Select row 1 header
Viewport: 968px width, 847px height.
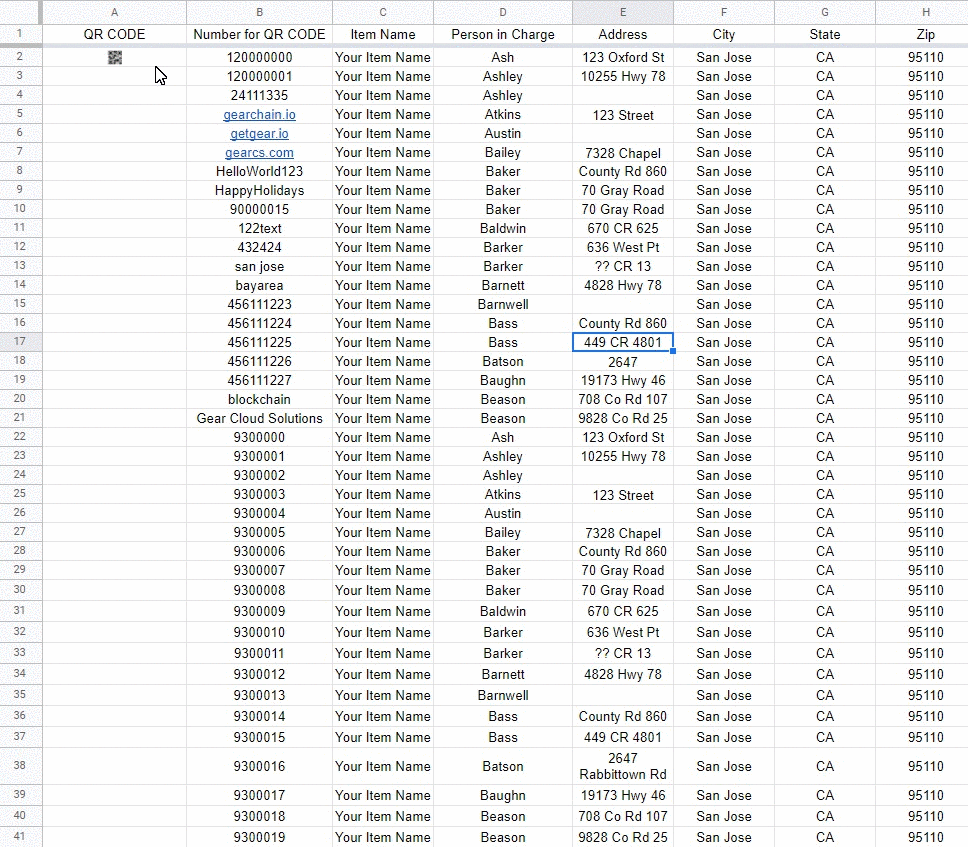(20, 34)
